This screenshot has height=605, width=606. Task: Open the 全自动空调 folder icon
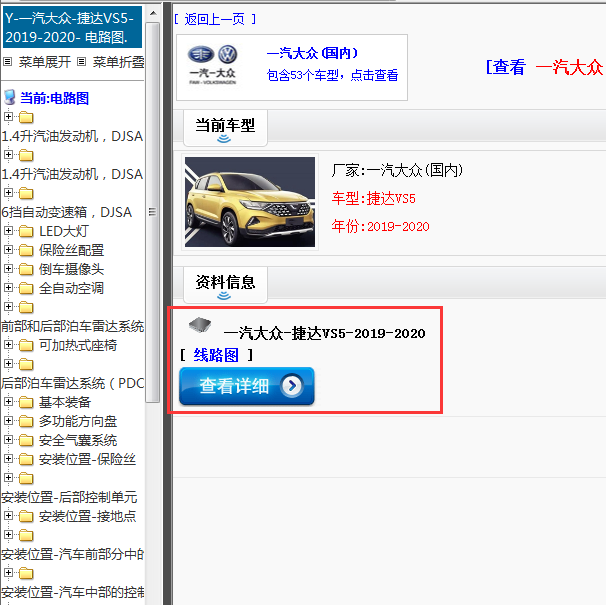tap(26, 288)
